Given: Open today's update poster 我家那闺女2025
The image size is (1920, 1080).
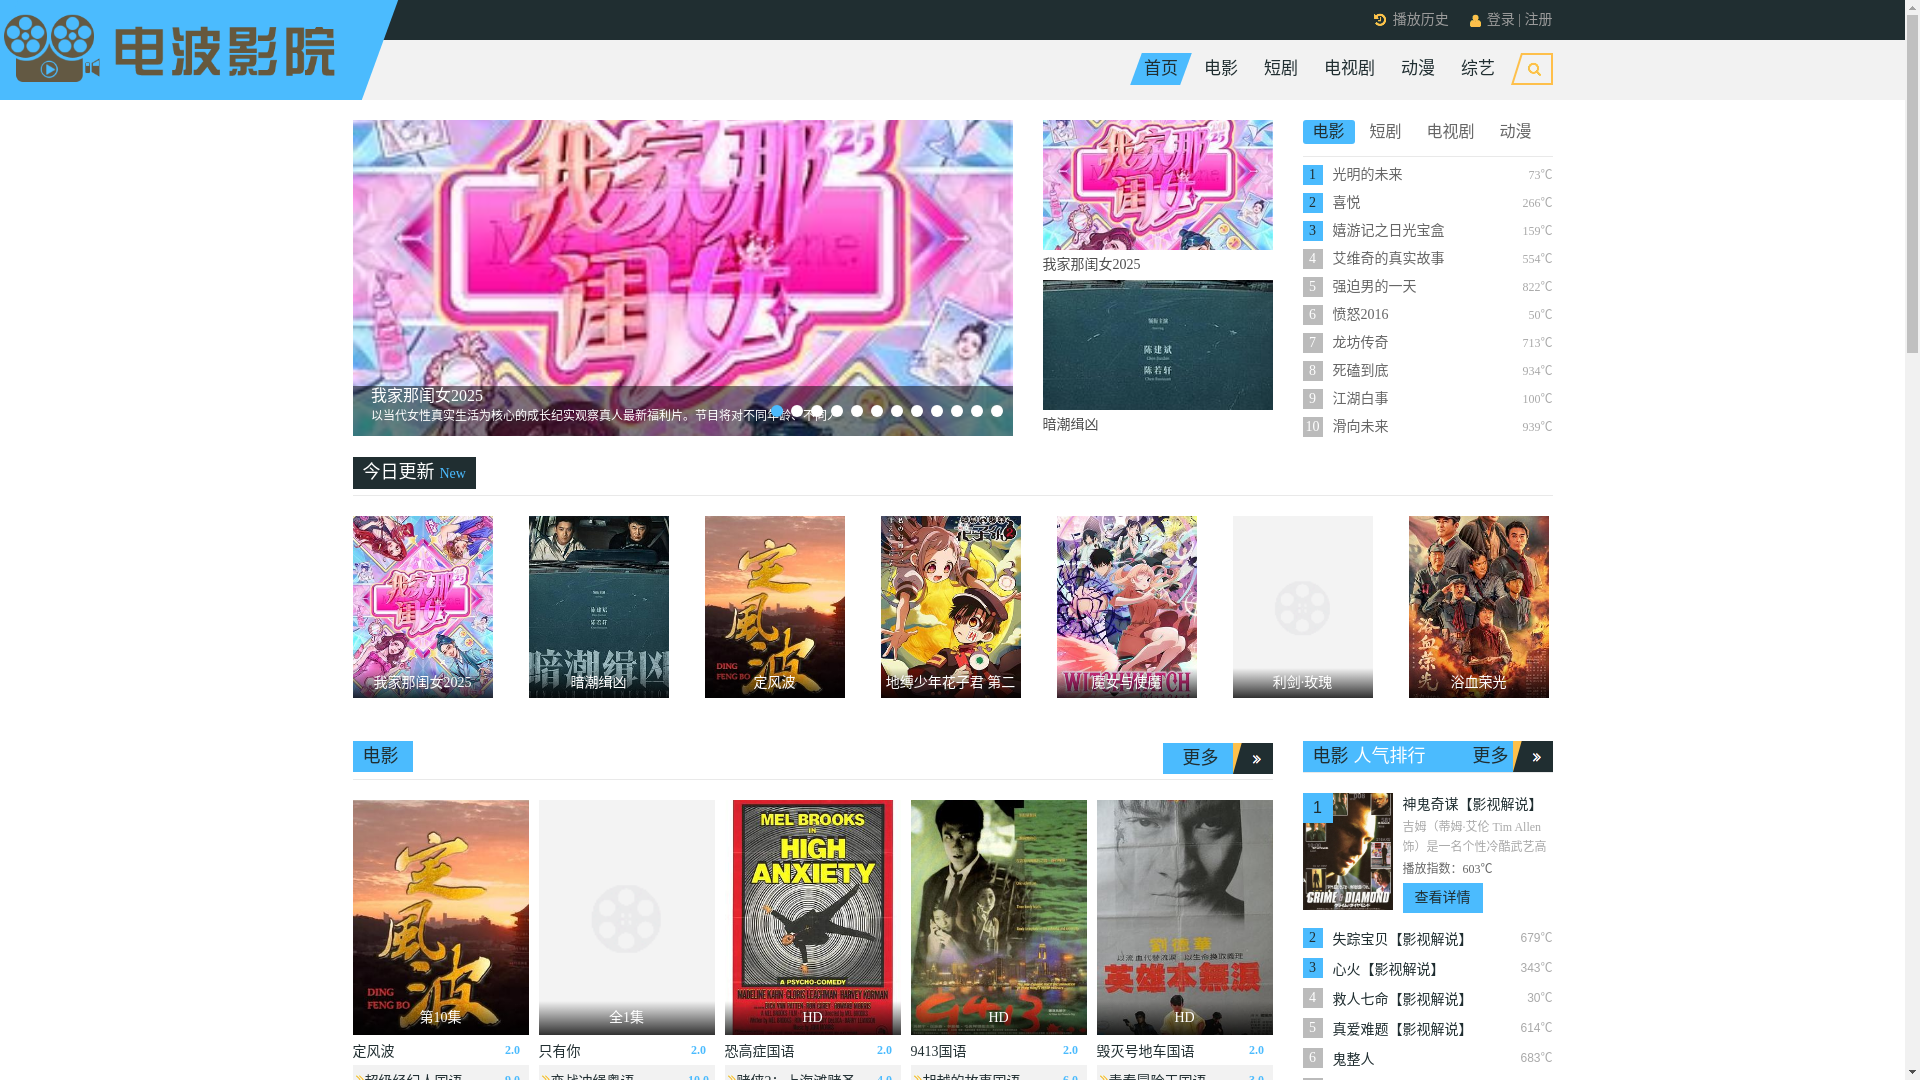Looking at the screenshot, I should point(423,607).
